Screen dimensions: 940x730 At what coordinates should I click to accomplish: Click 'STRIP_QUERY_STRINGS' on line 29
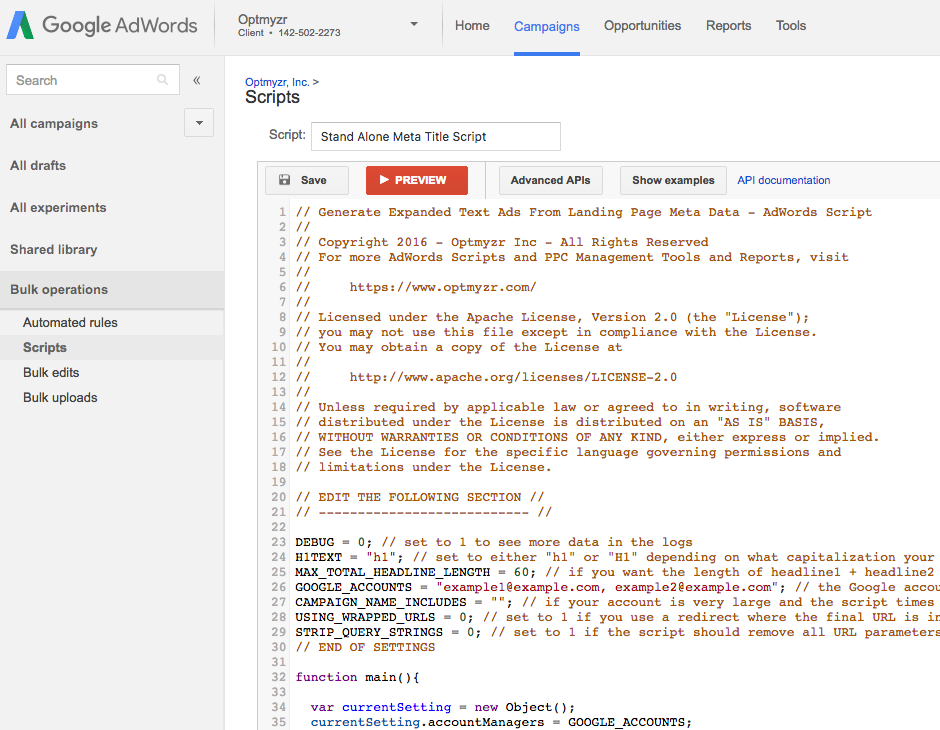click(369, 632)
